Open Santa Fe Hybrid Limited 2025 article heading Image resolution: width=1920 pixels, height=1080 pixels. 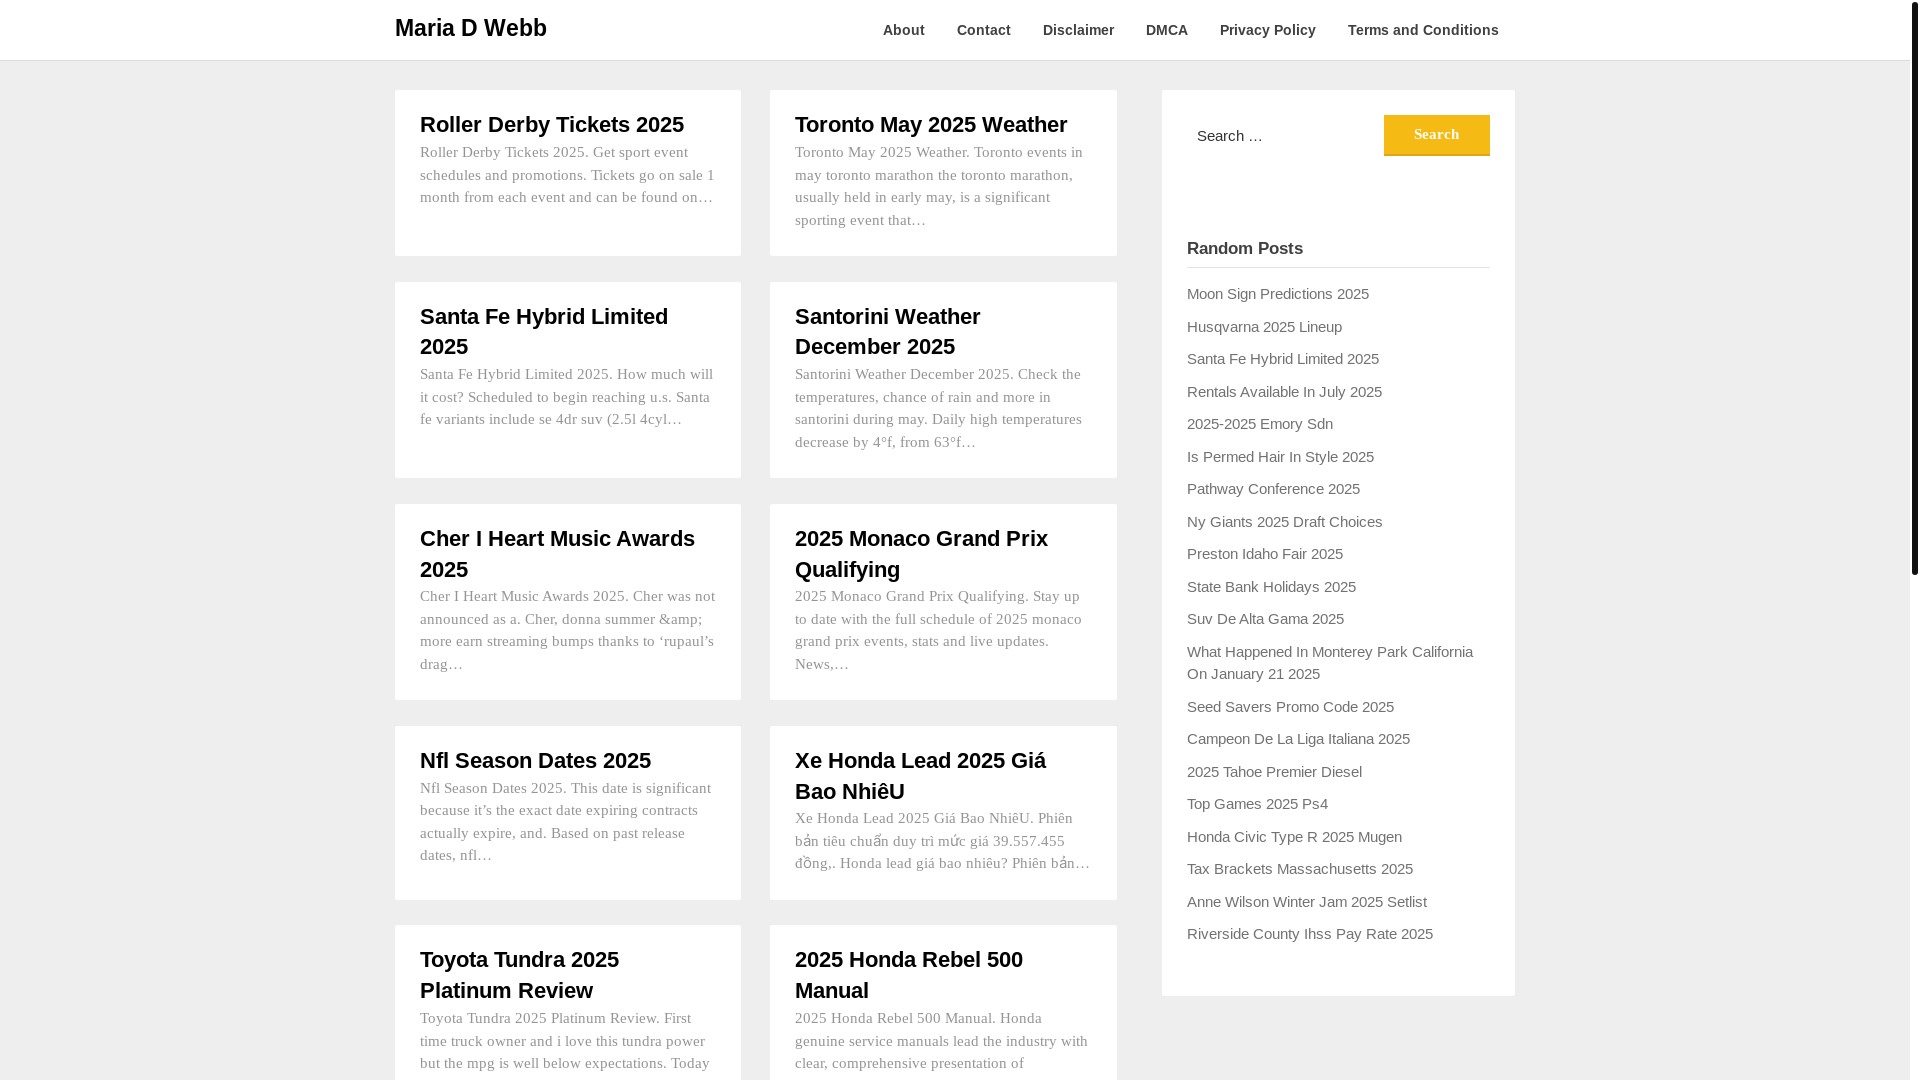coord(544,331)
